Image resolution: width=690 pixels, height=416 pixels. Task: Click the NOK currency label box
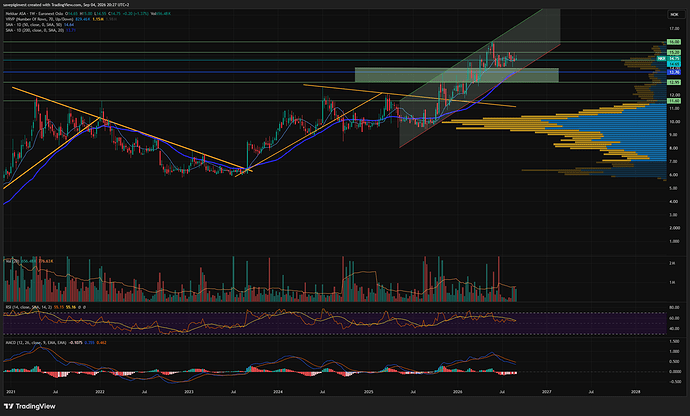pyautogui.click(x=674, y=15)
